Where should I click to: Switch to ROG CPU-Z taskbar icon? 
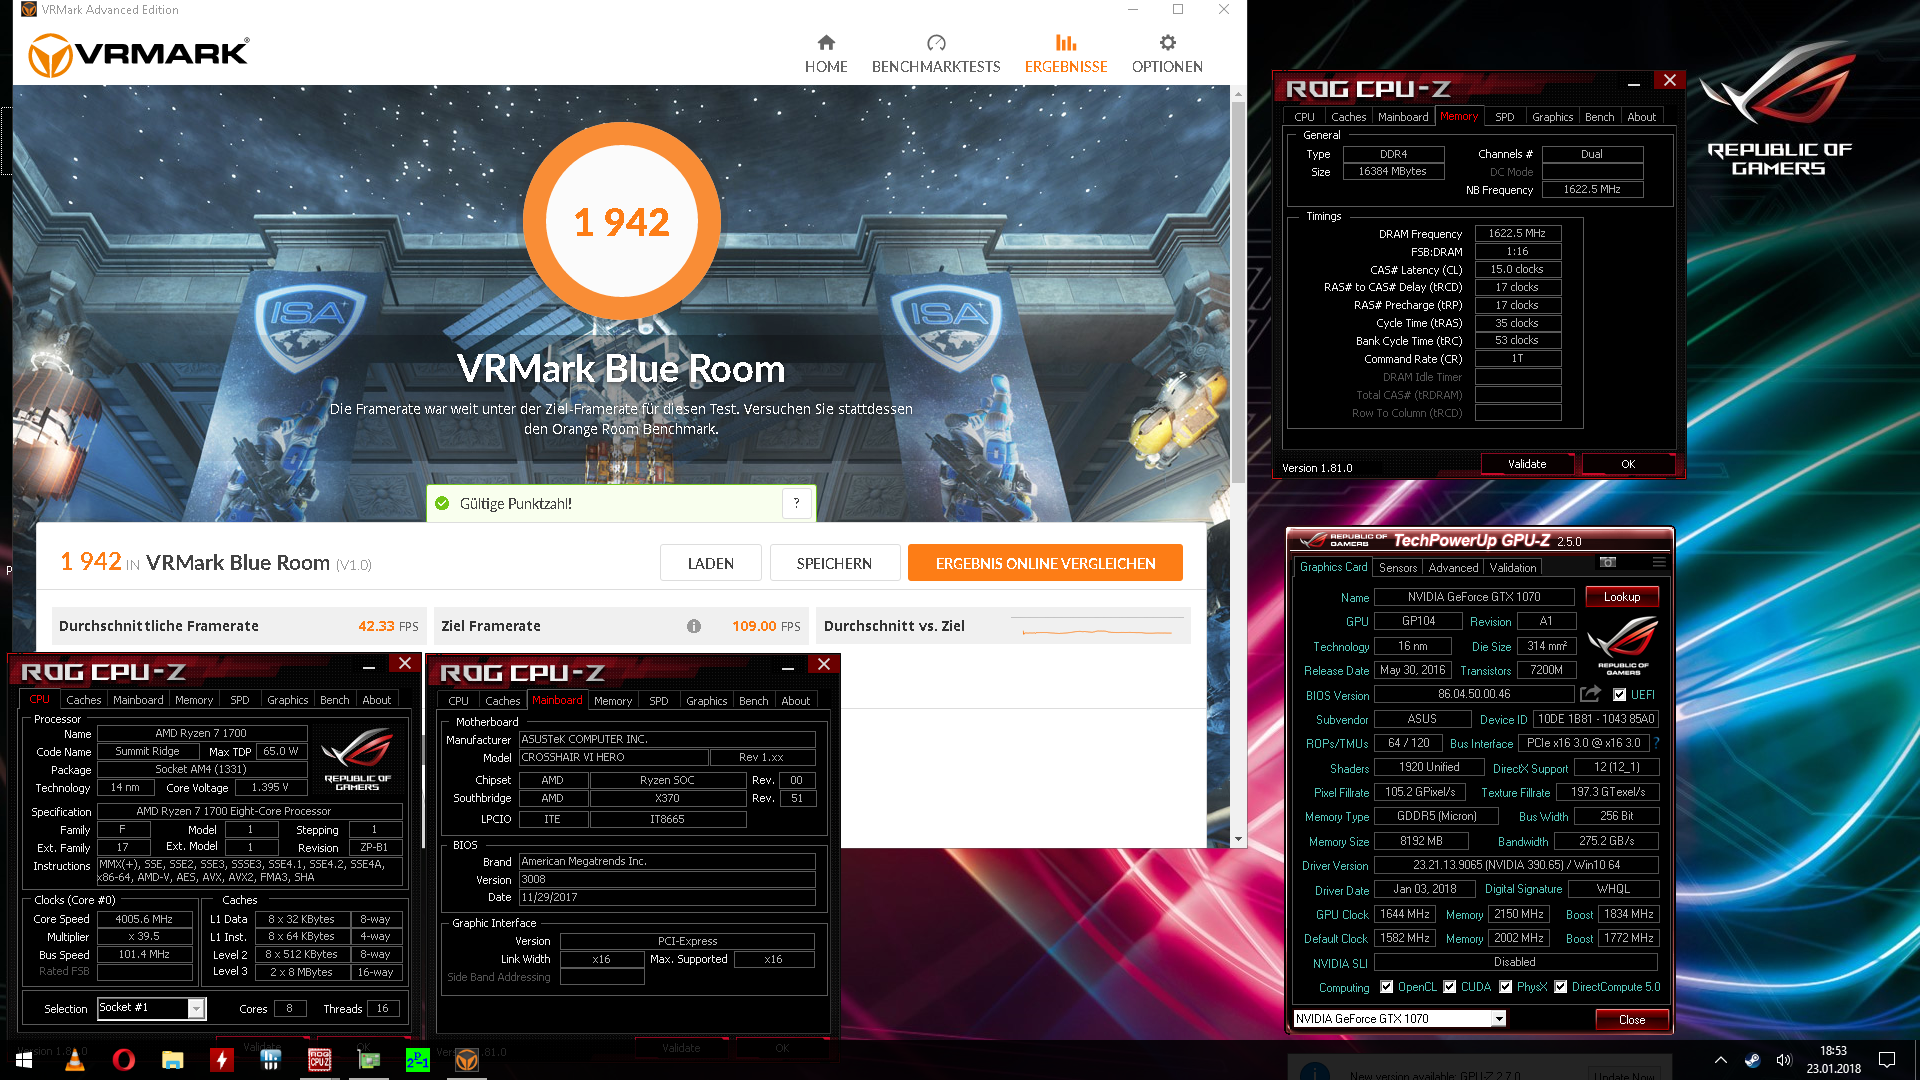[320, 1060]
